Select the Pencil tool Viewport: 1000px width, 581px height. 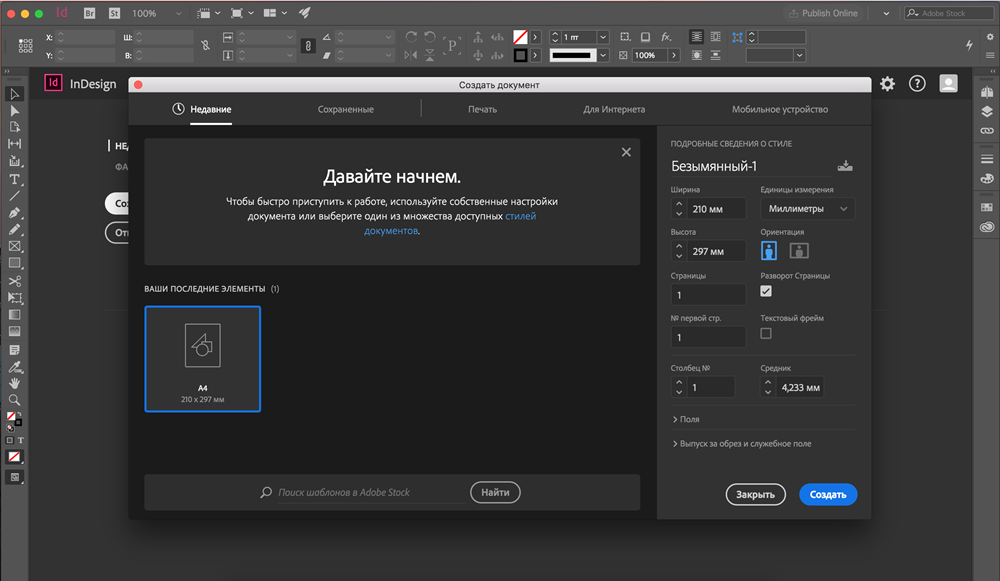(x=14, y=229)
